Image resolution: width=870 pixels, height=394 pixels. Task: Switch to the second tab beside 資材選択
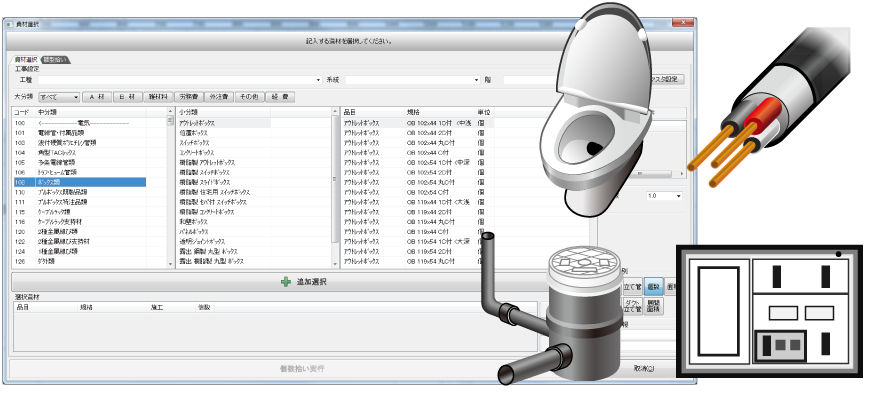click(x=55, y=59)
